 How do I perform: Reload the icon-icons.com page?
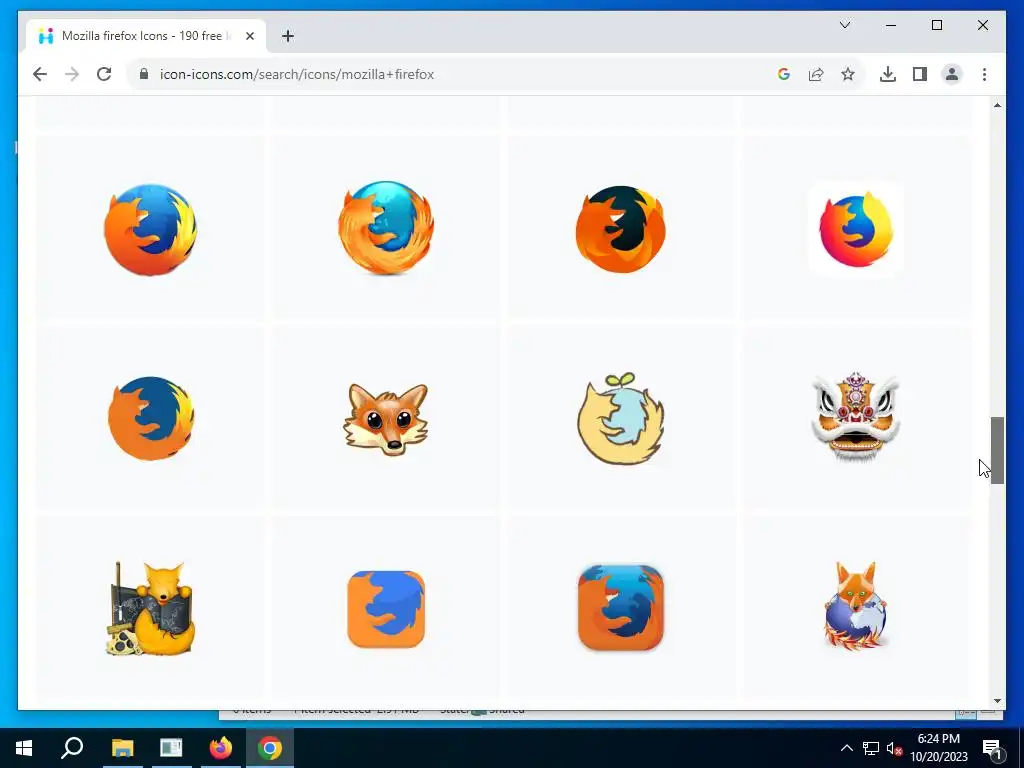(x=104, y=74)
